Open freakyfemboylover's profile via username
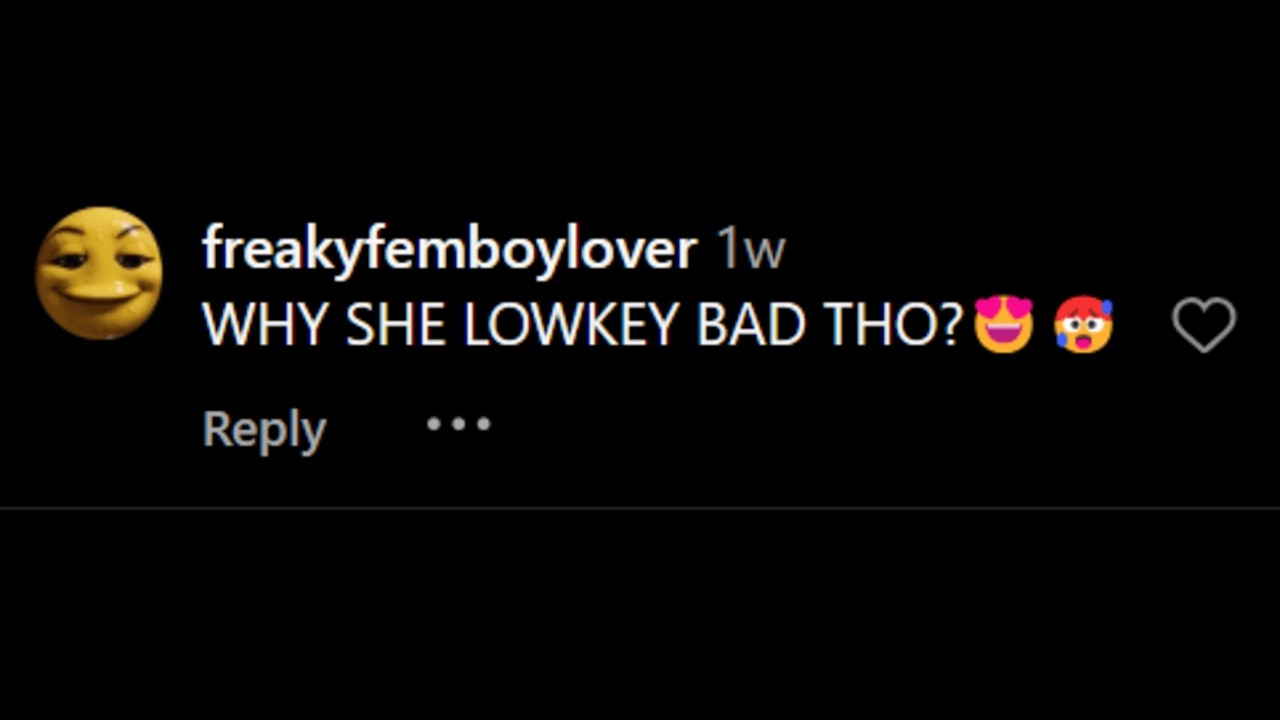 pos(449,247)
